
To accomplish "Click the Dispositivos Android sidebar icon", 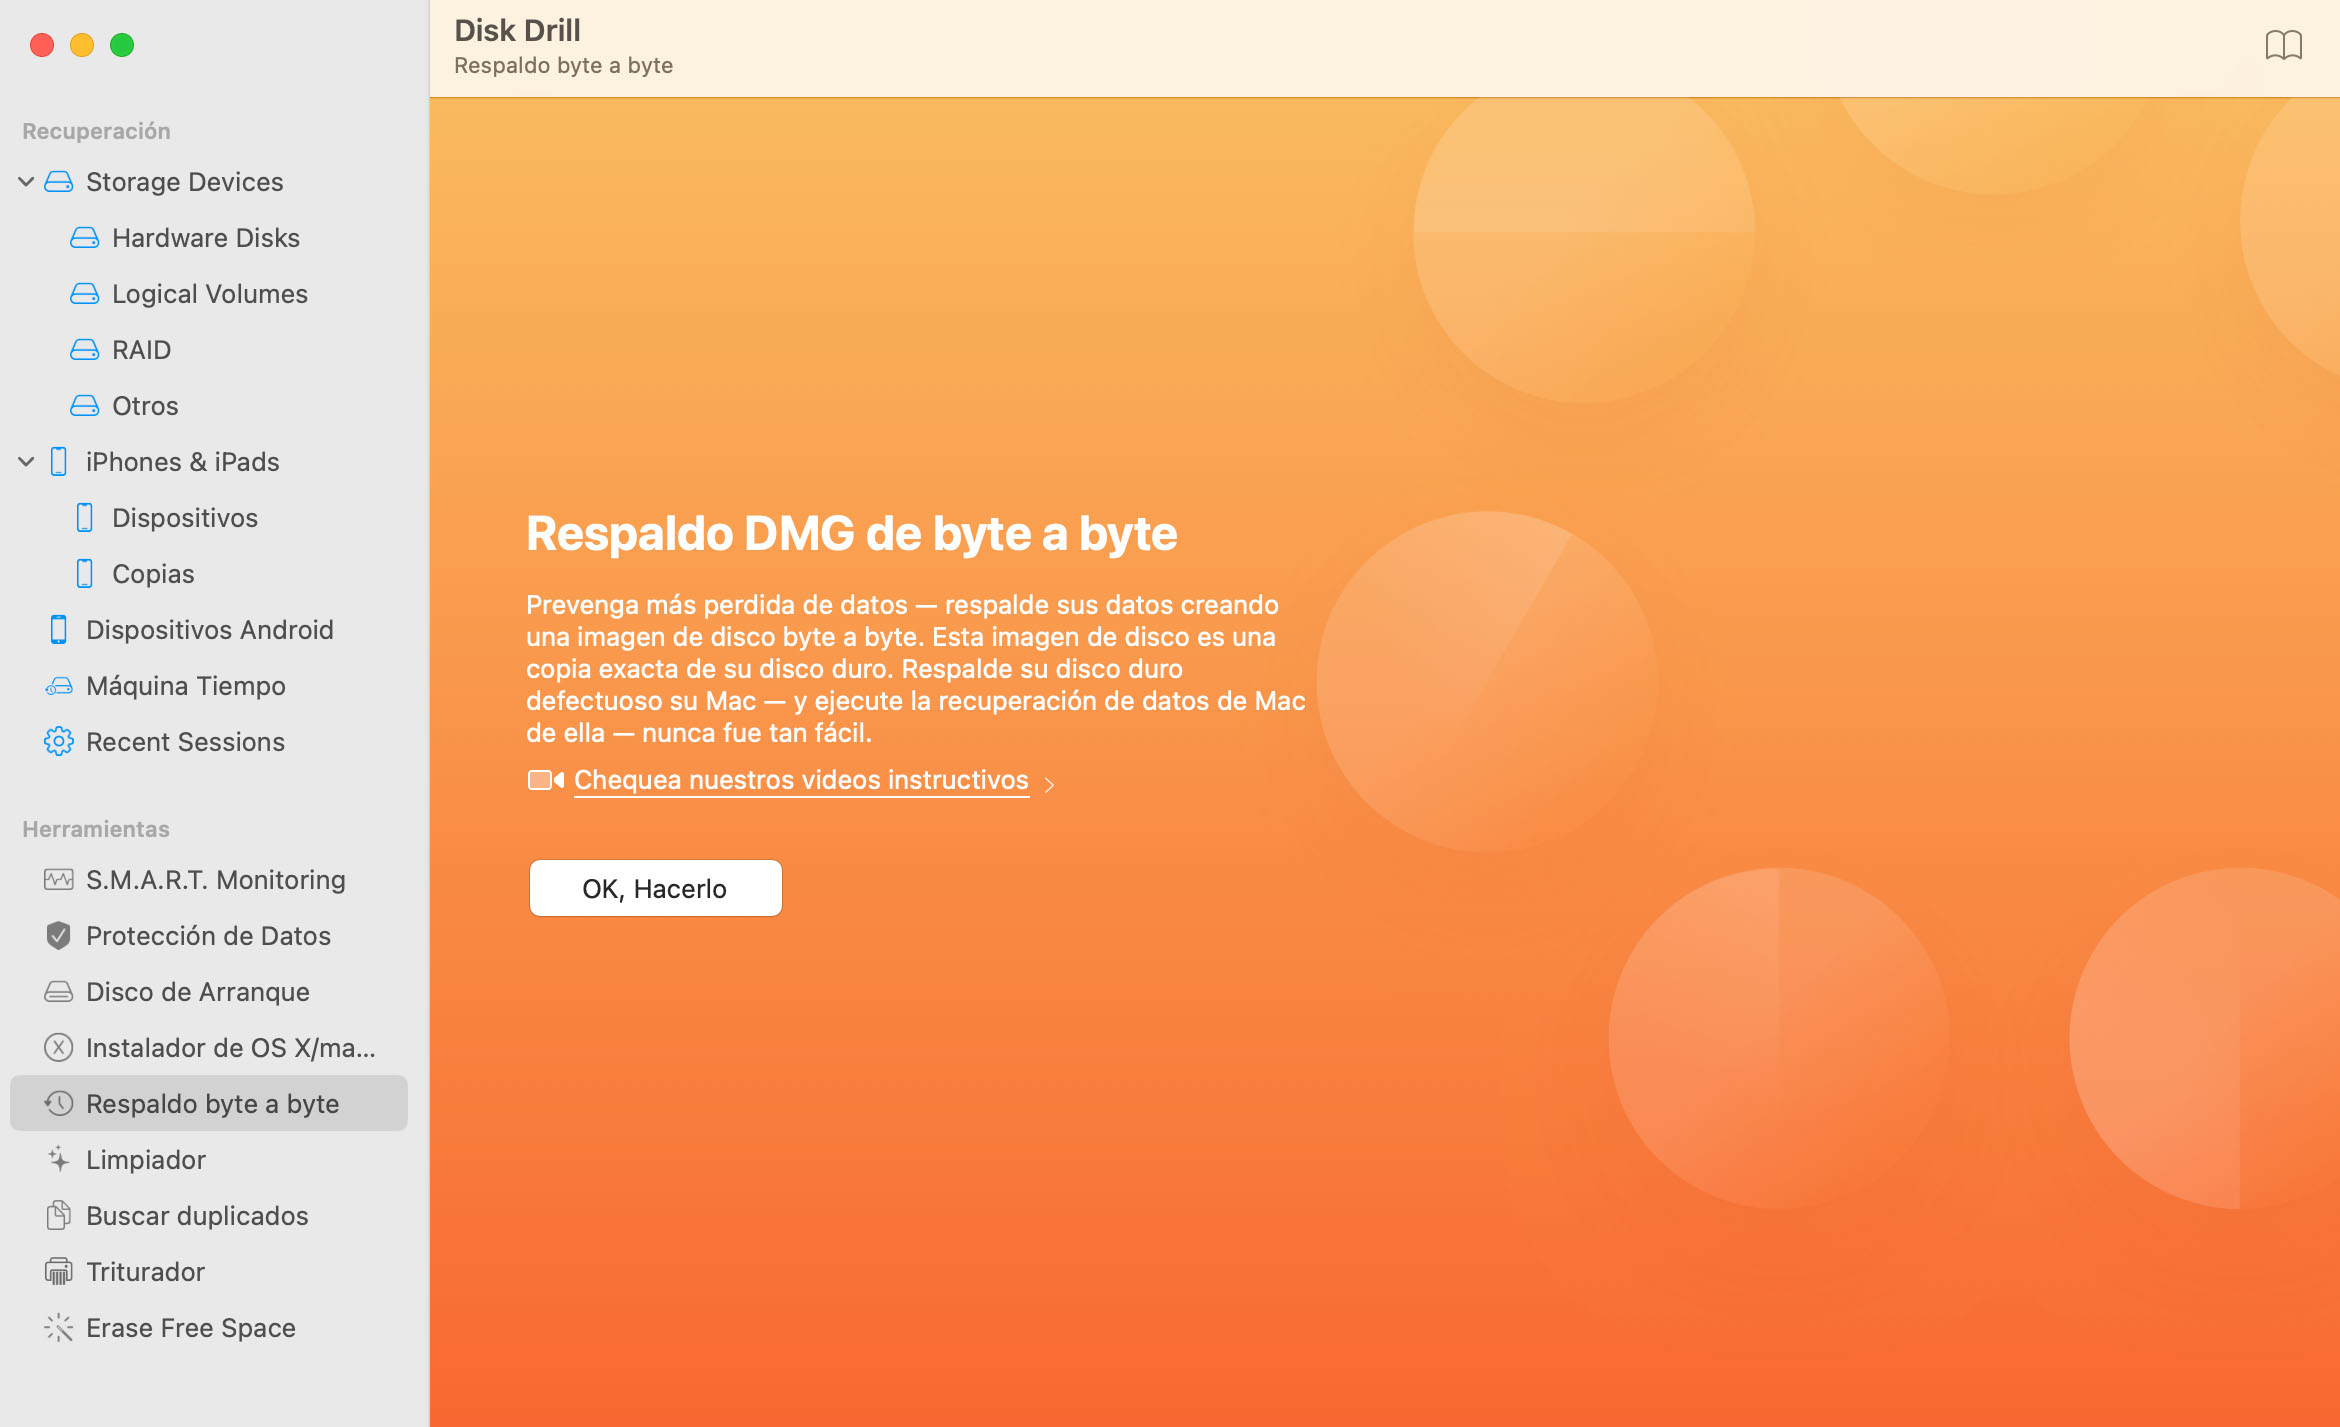I will pyautogui.click(x=60, y=630).
